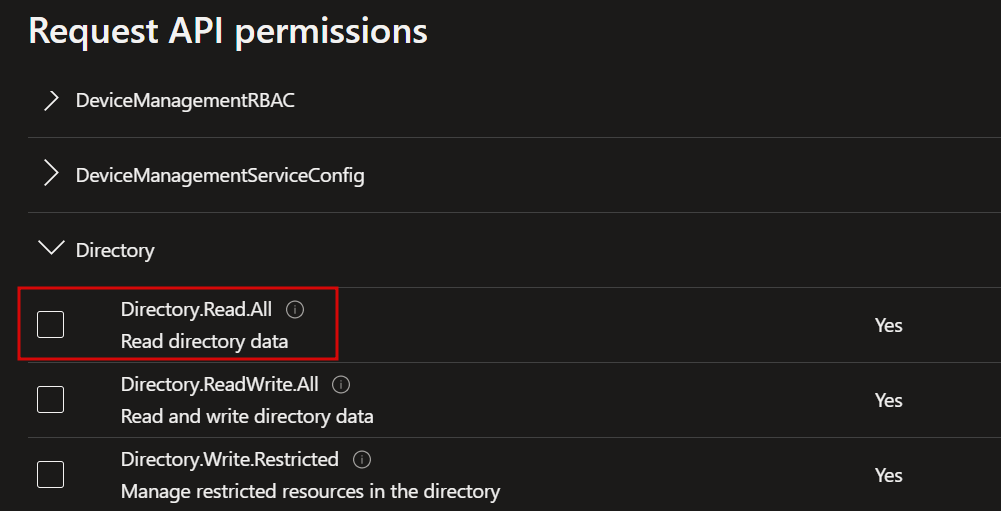Open info icon beside Directory.ReadWrite.All
This screenshot has width=1001, height=511.
coord(342,385)
